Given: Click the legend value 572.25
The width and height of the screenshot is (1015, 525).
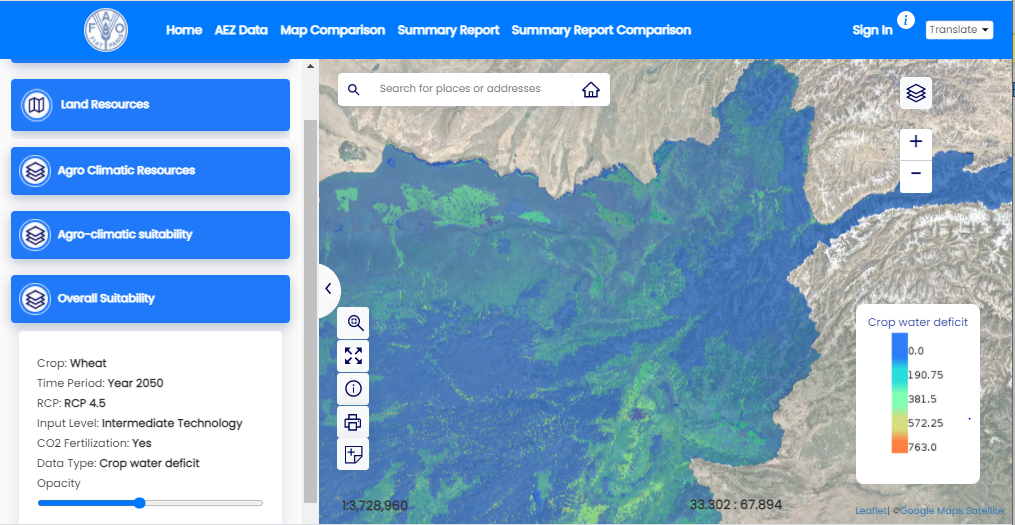Looking at the screenshot, I should click(x=927, y=423).
